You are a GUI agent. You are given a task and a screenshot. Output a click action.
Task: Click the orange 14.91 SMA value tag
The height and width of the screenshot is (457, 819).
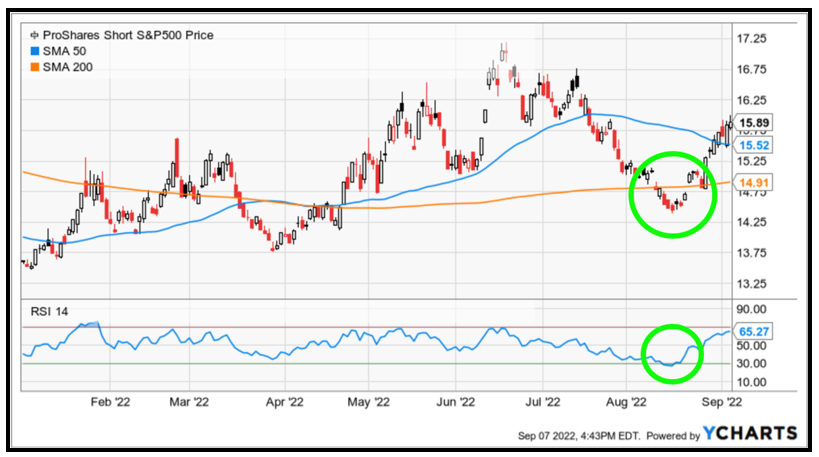click(x=754, y=183)
